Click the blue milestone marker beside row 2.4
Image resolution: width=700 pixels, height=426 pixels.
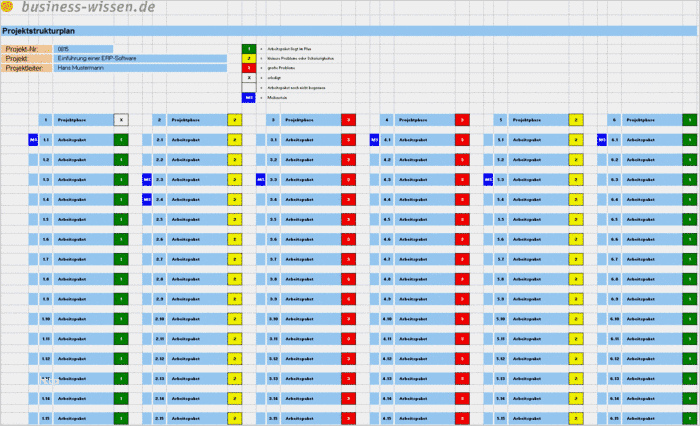(147, 200)
